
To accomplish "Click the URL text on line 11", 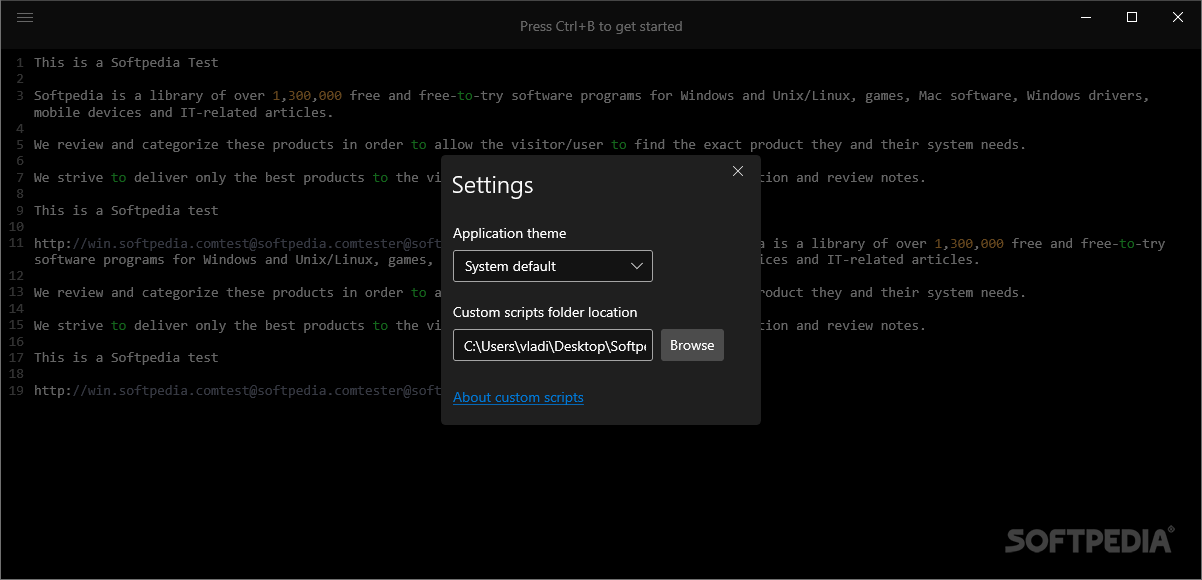I will pos(237,243).
